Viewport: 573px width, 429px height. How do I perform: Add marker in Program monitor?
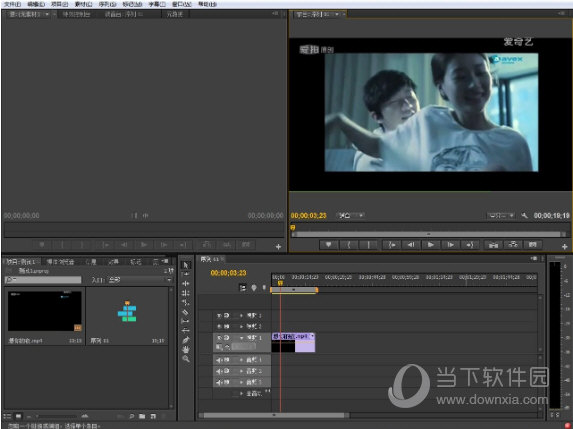pos(329,245)
